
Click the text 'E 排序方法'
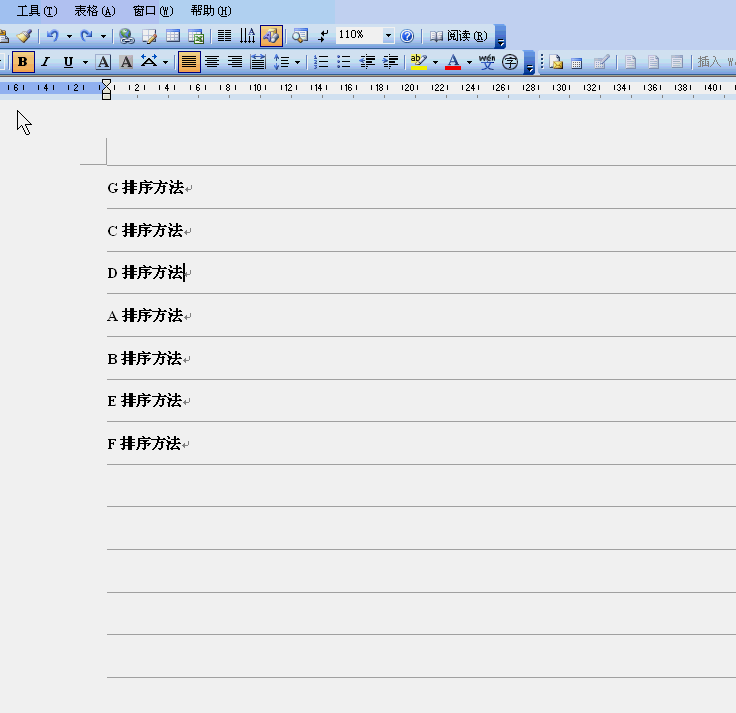click(x=145, y=401)
